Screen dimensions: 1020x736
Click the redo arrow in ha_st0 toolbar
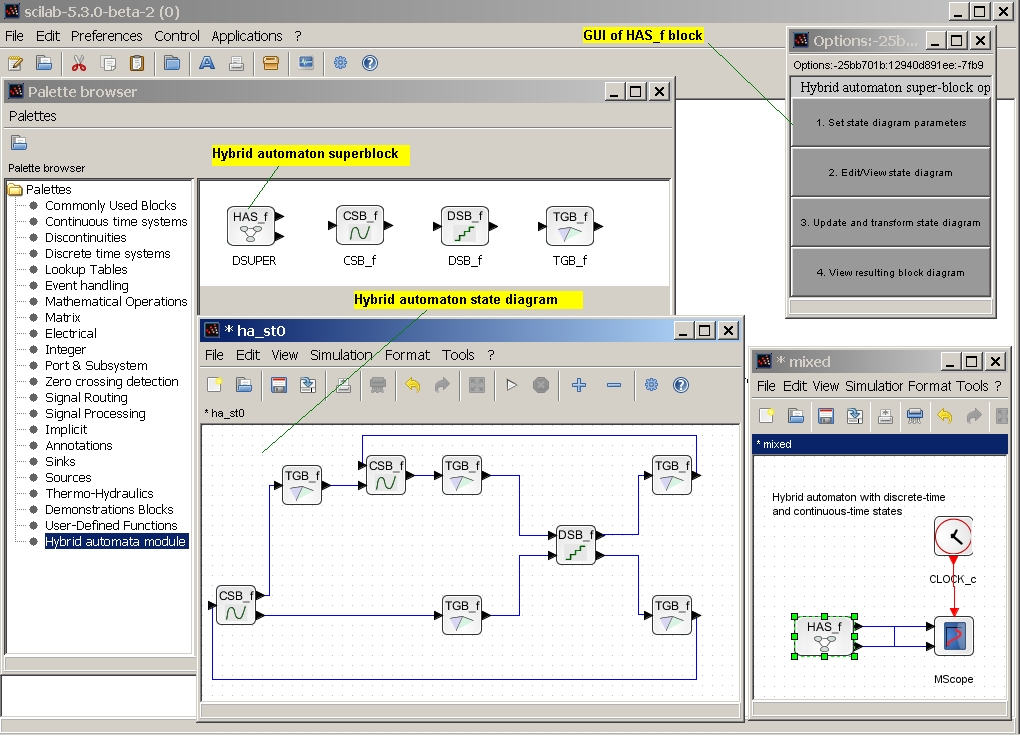[442, 385]
